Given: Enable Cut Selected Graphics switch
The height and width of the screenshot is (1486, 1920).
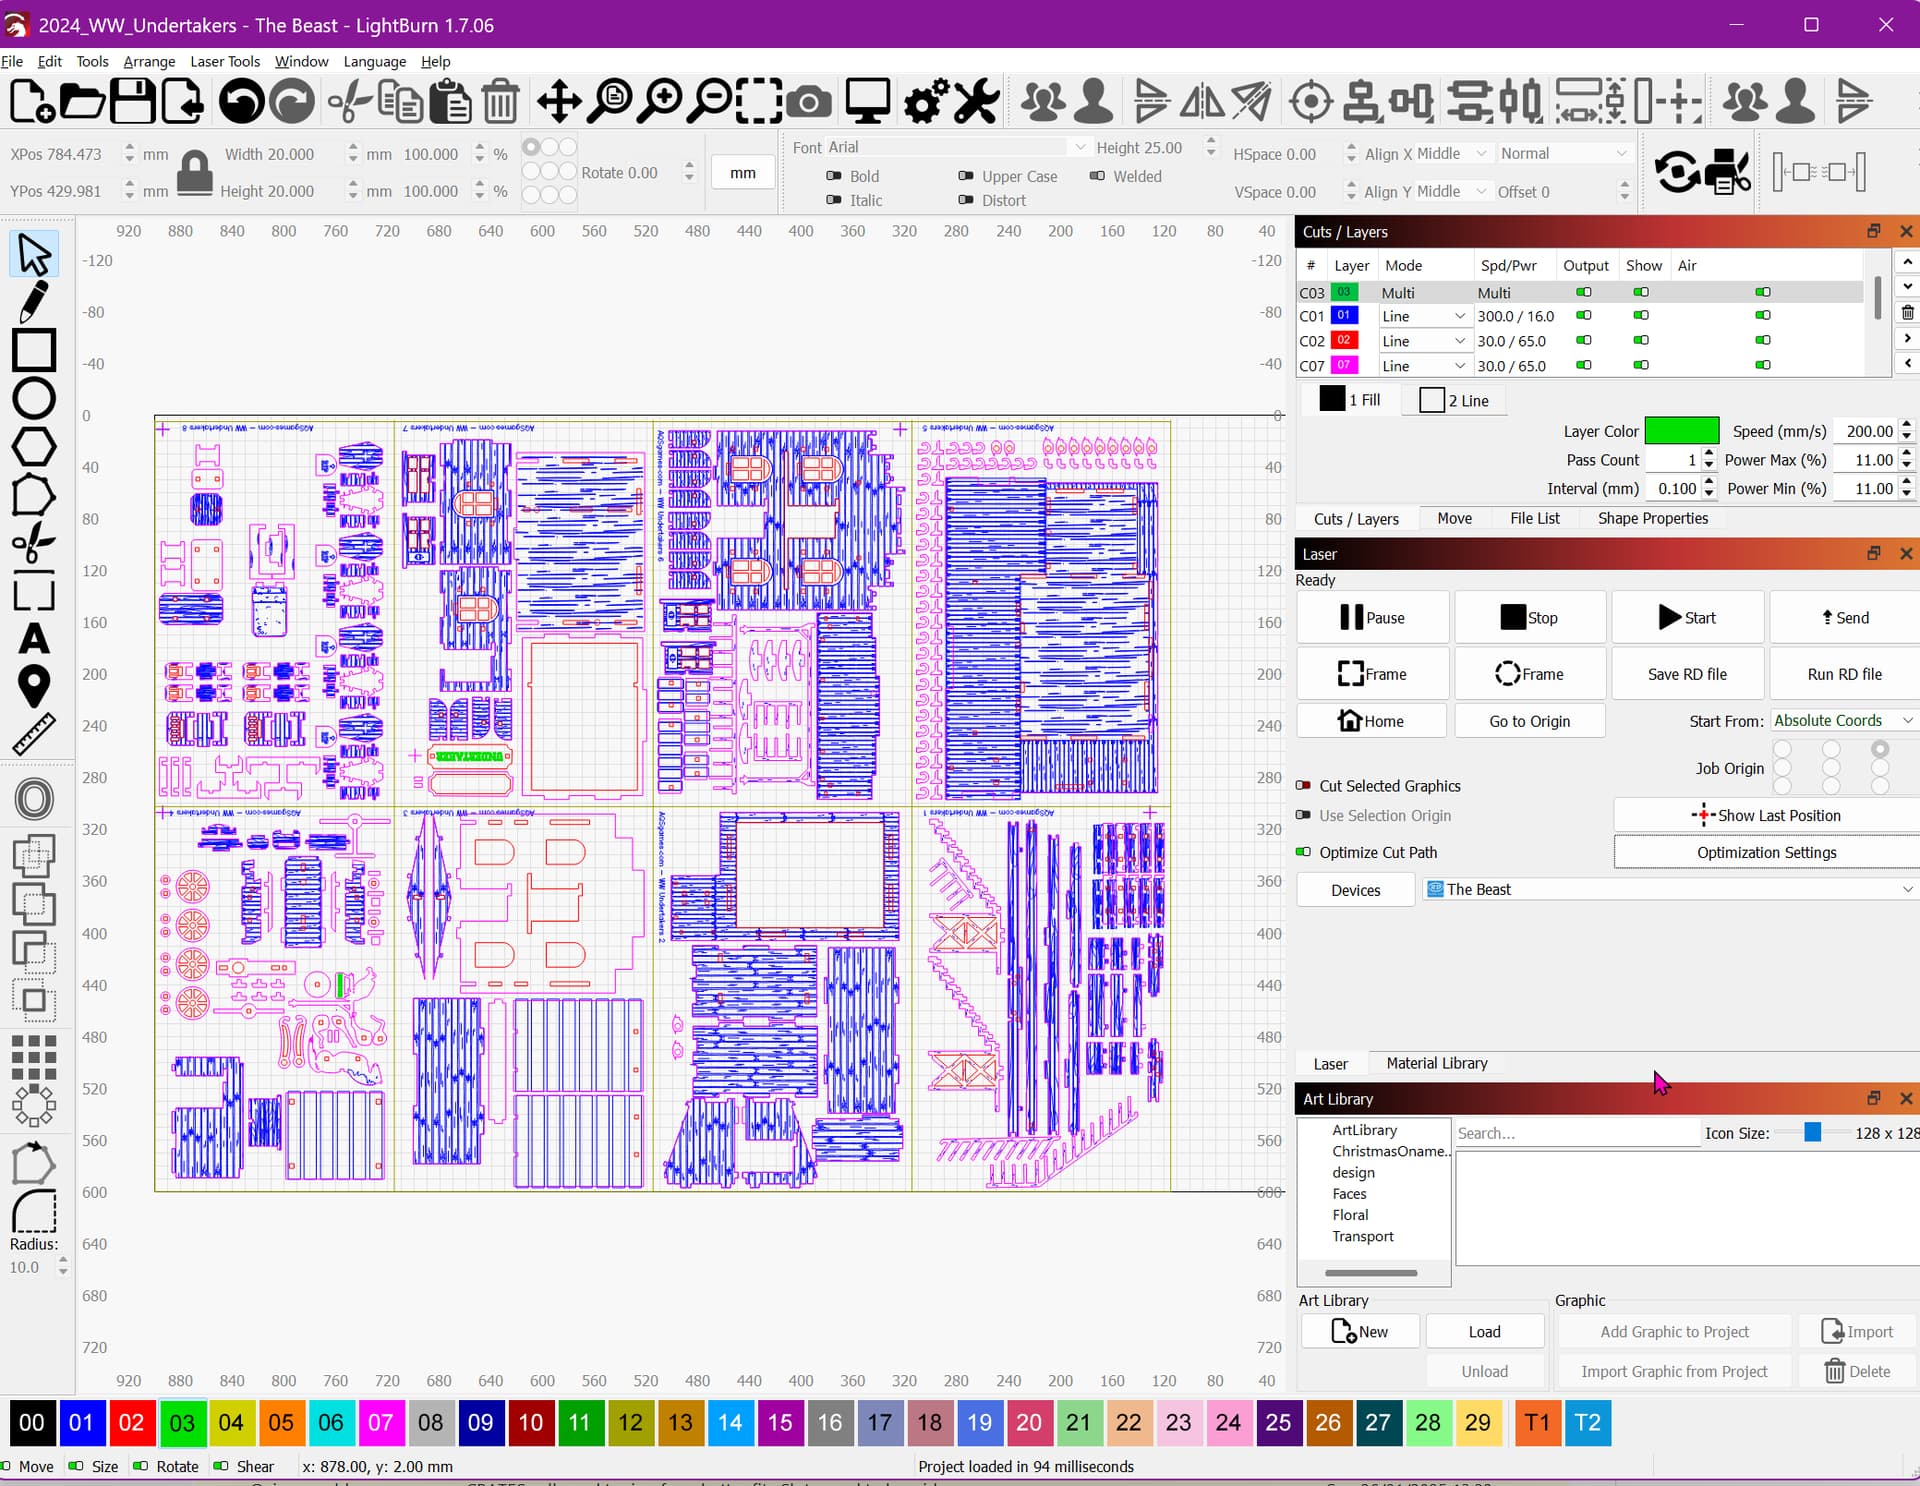Looking at the screenshot, I should (x=1304, y=786).
